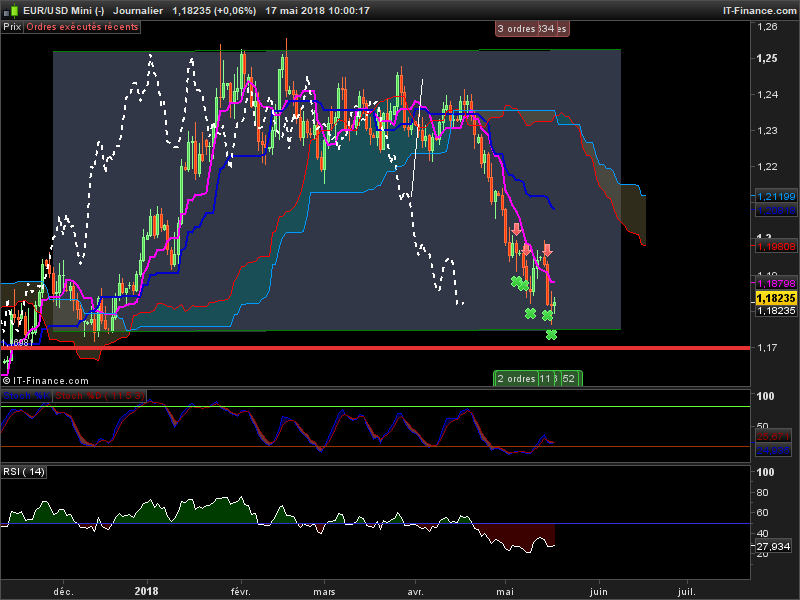Click the red stochastic value 25,671
The width and height of the screenshot is (800, 600).
(x=773, y=437)
